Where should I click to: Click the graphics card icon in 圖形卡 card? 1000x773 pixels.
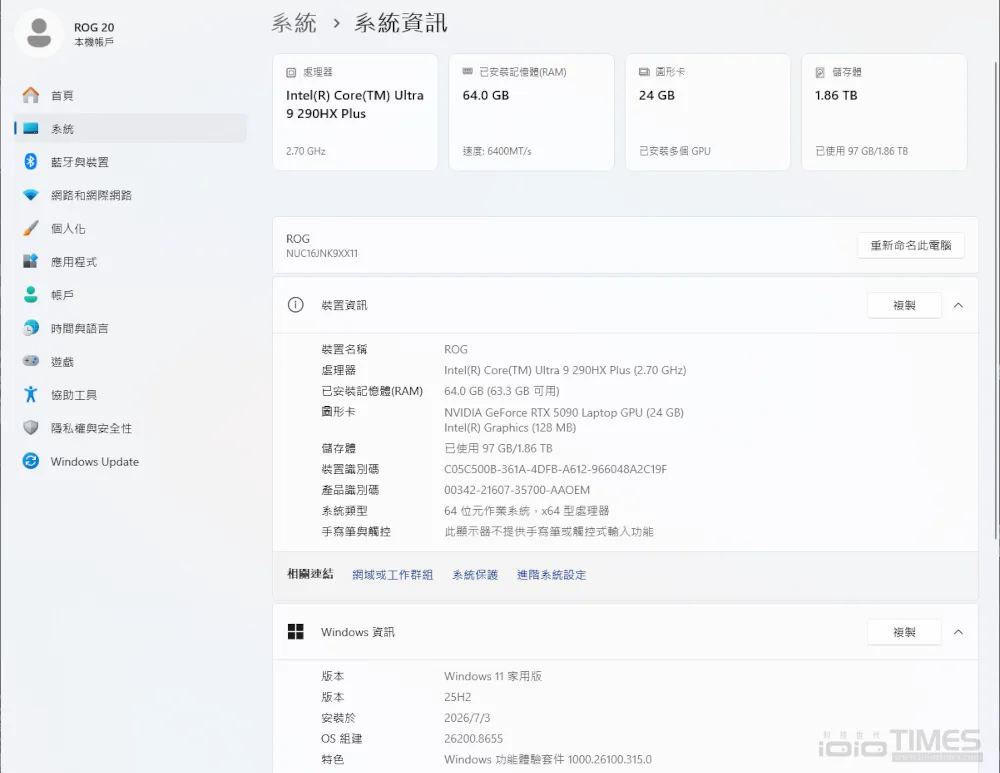[x=644, y=71]
